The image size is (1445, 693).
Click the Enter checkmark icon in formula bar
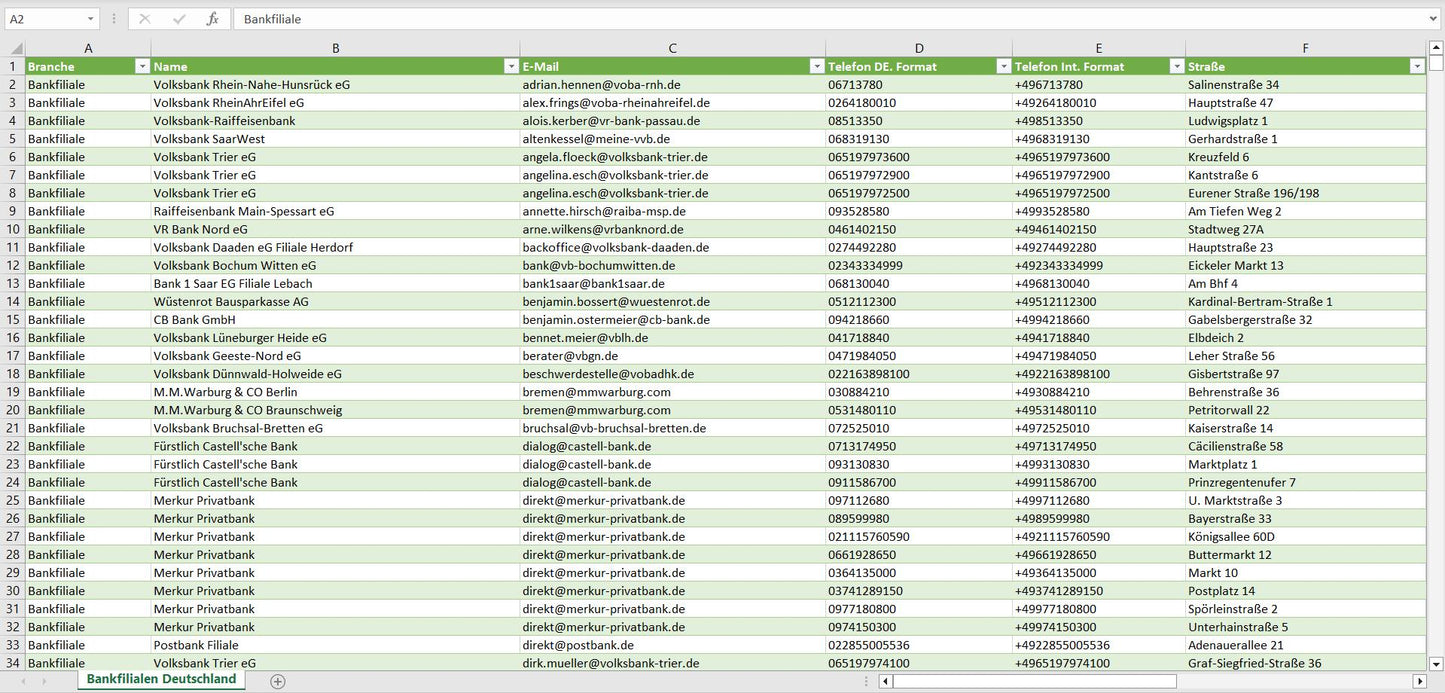click(x=179, y=19)
